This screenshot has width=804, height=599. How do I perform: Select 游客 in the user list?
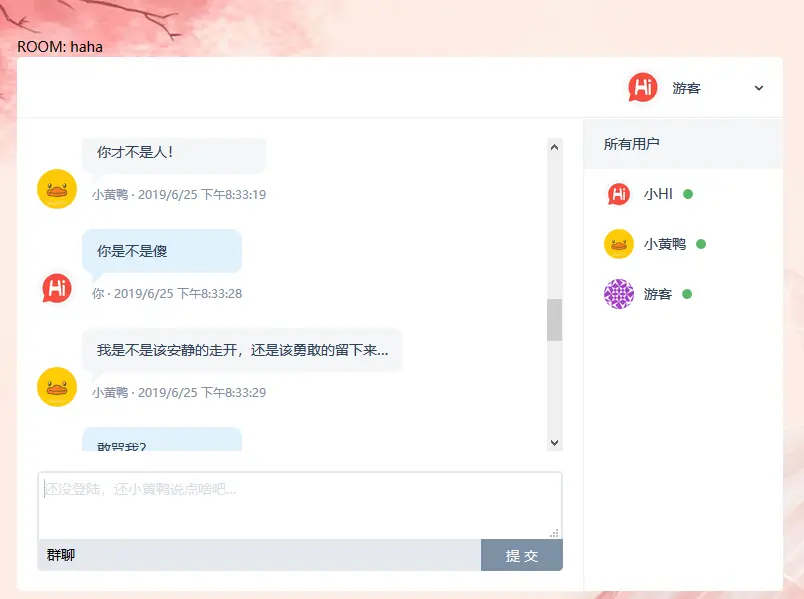[x=658, y=294]
